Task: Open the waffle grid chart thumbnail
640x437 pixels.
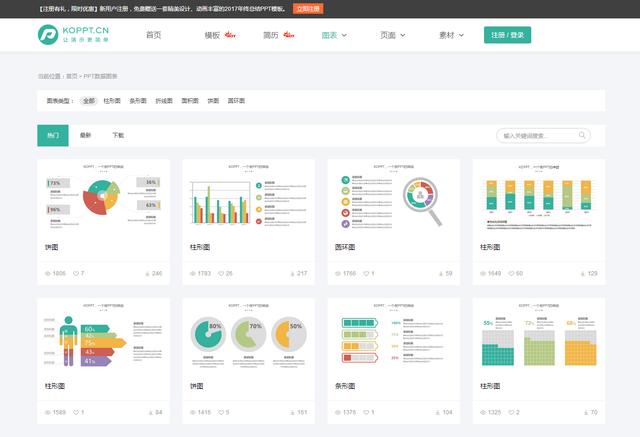Action: (539, 336)
